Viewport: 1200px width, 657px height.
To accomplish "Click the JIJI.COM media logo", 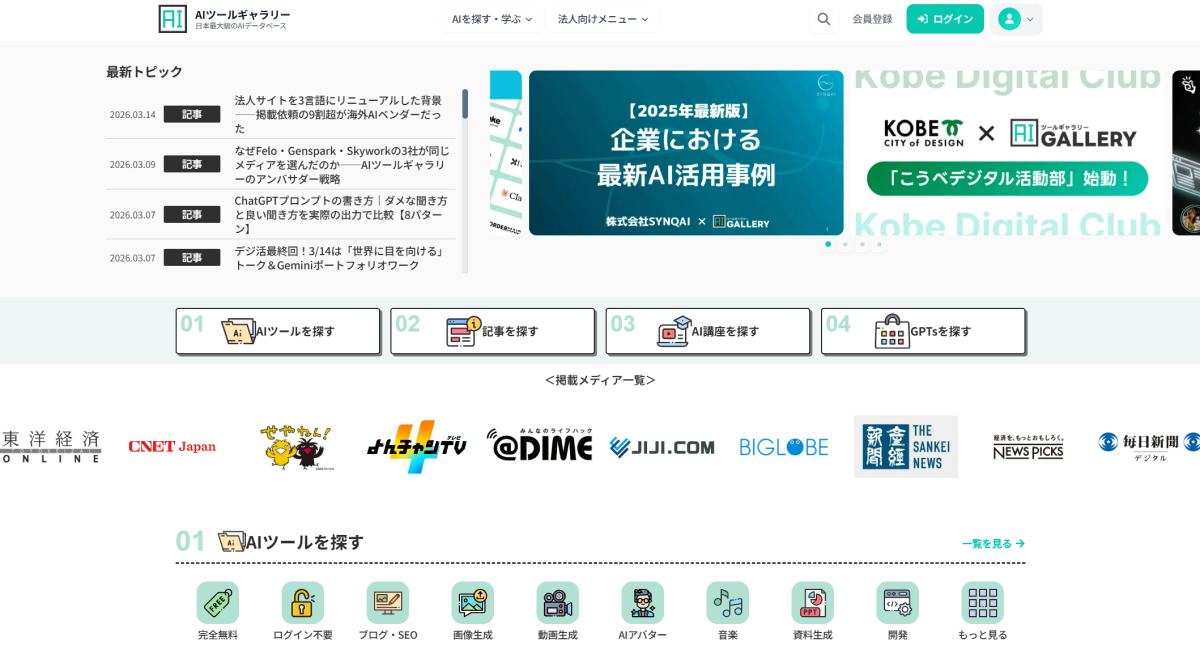I will click(662, 447).
